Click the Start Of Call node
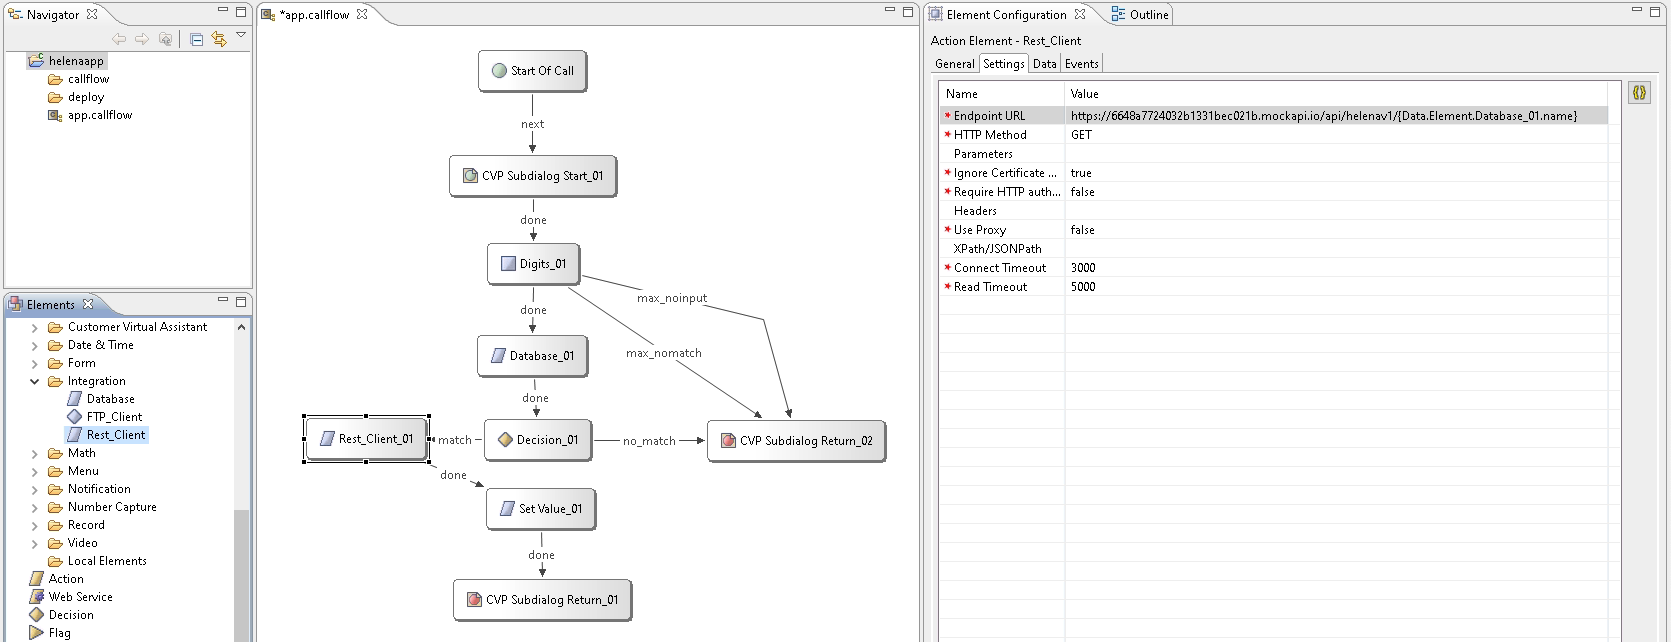 pos(532,71)
